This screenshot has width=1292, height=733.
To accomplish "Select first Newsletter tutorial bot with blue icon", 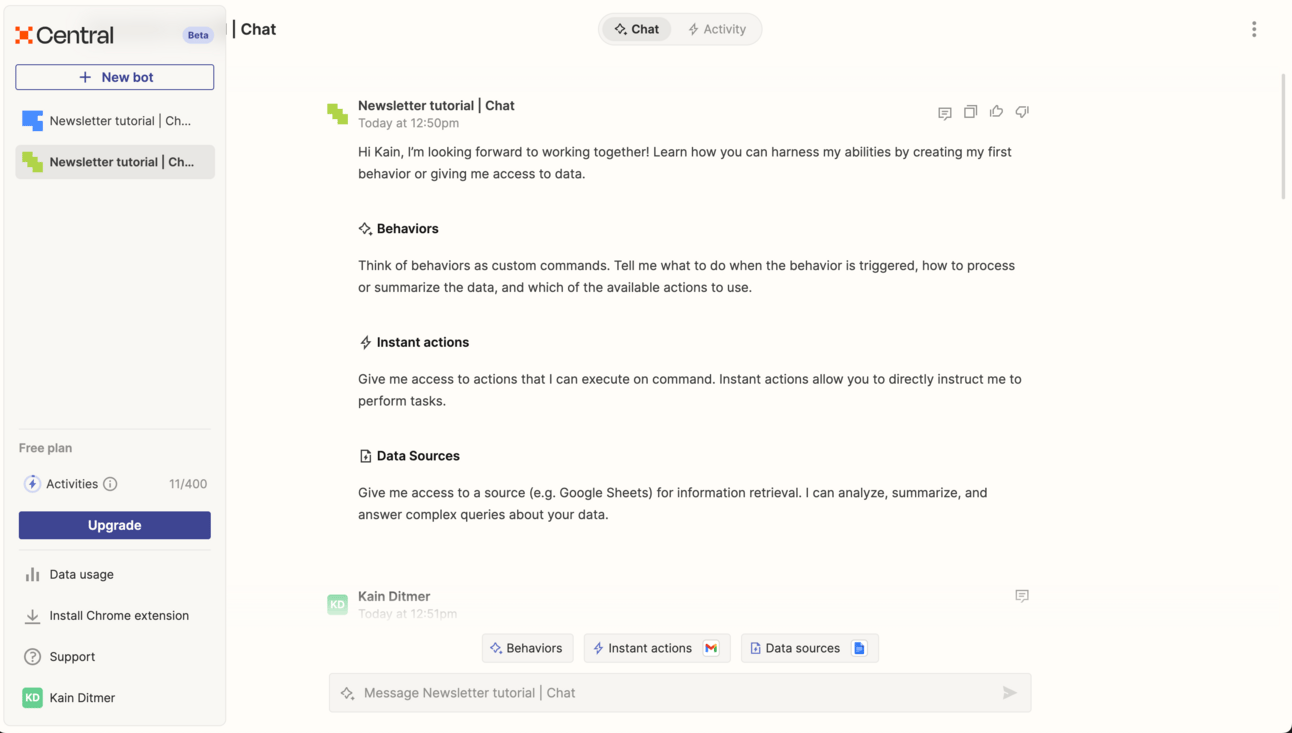I will tap(115, 121).
